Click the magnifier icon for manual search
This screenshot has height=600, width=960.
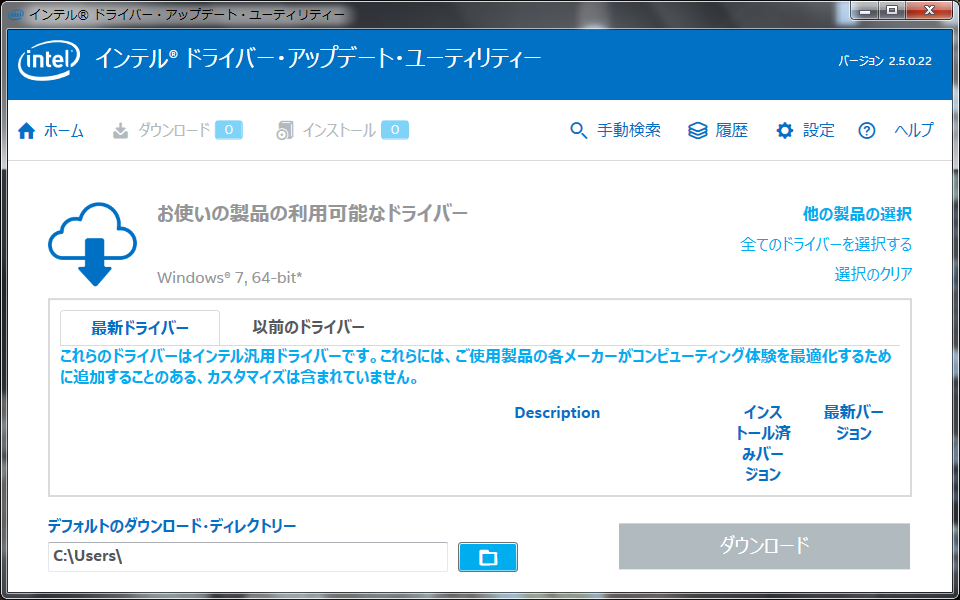pos(579,130)
